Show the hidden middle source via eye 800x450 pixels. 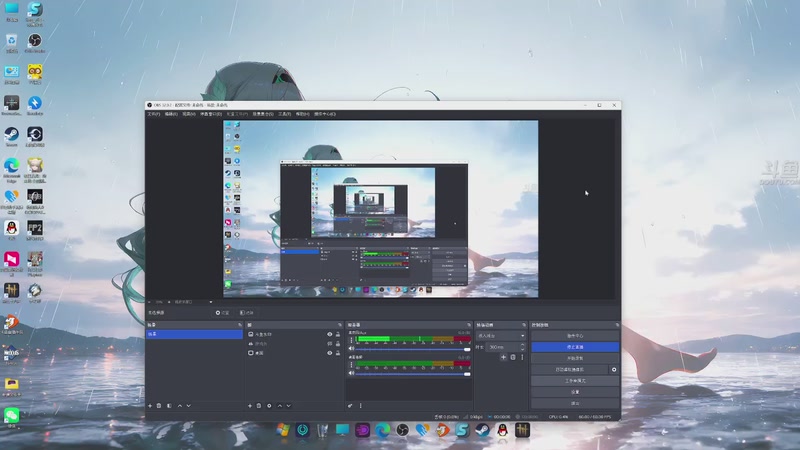click(x=330, y=343)
